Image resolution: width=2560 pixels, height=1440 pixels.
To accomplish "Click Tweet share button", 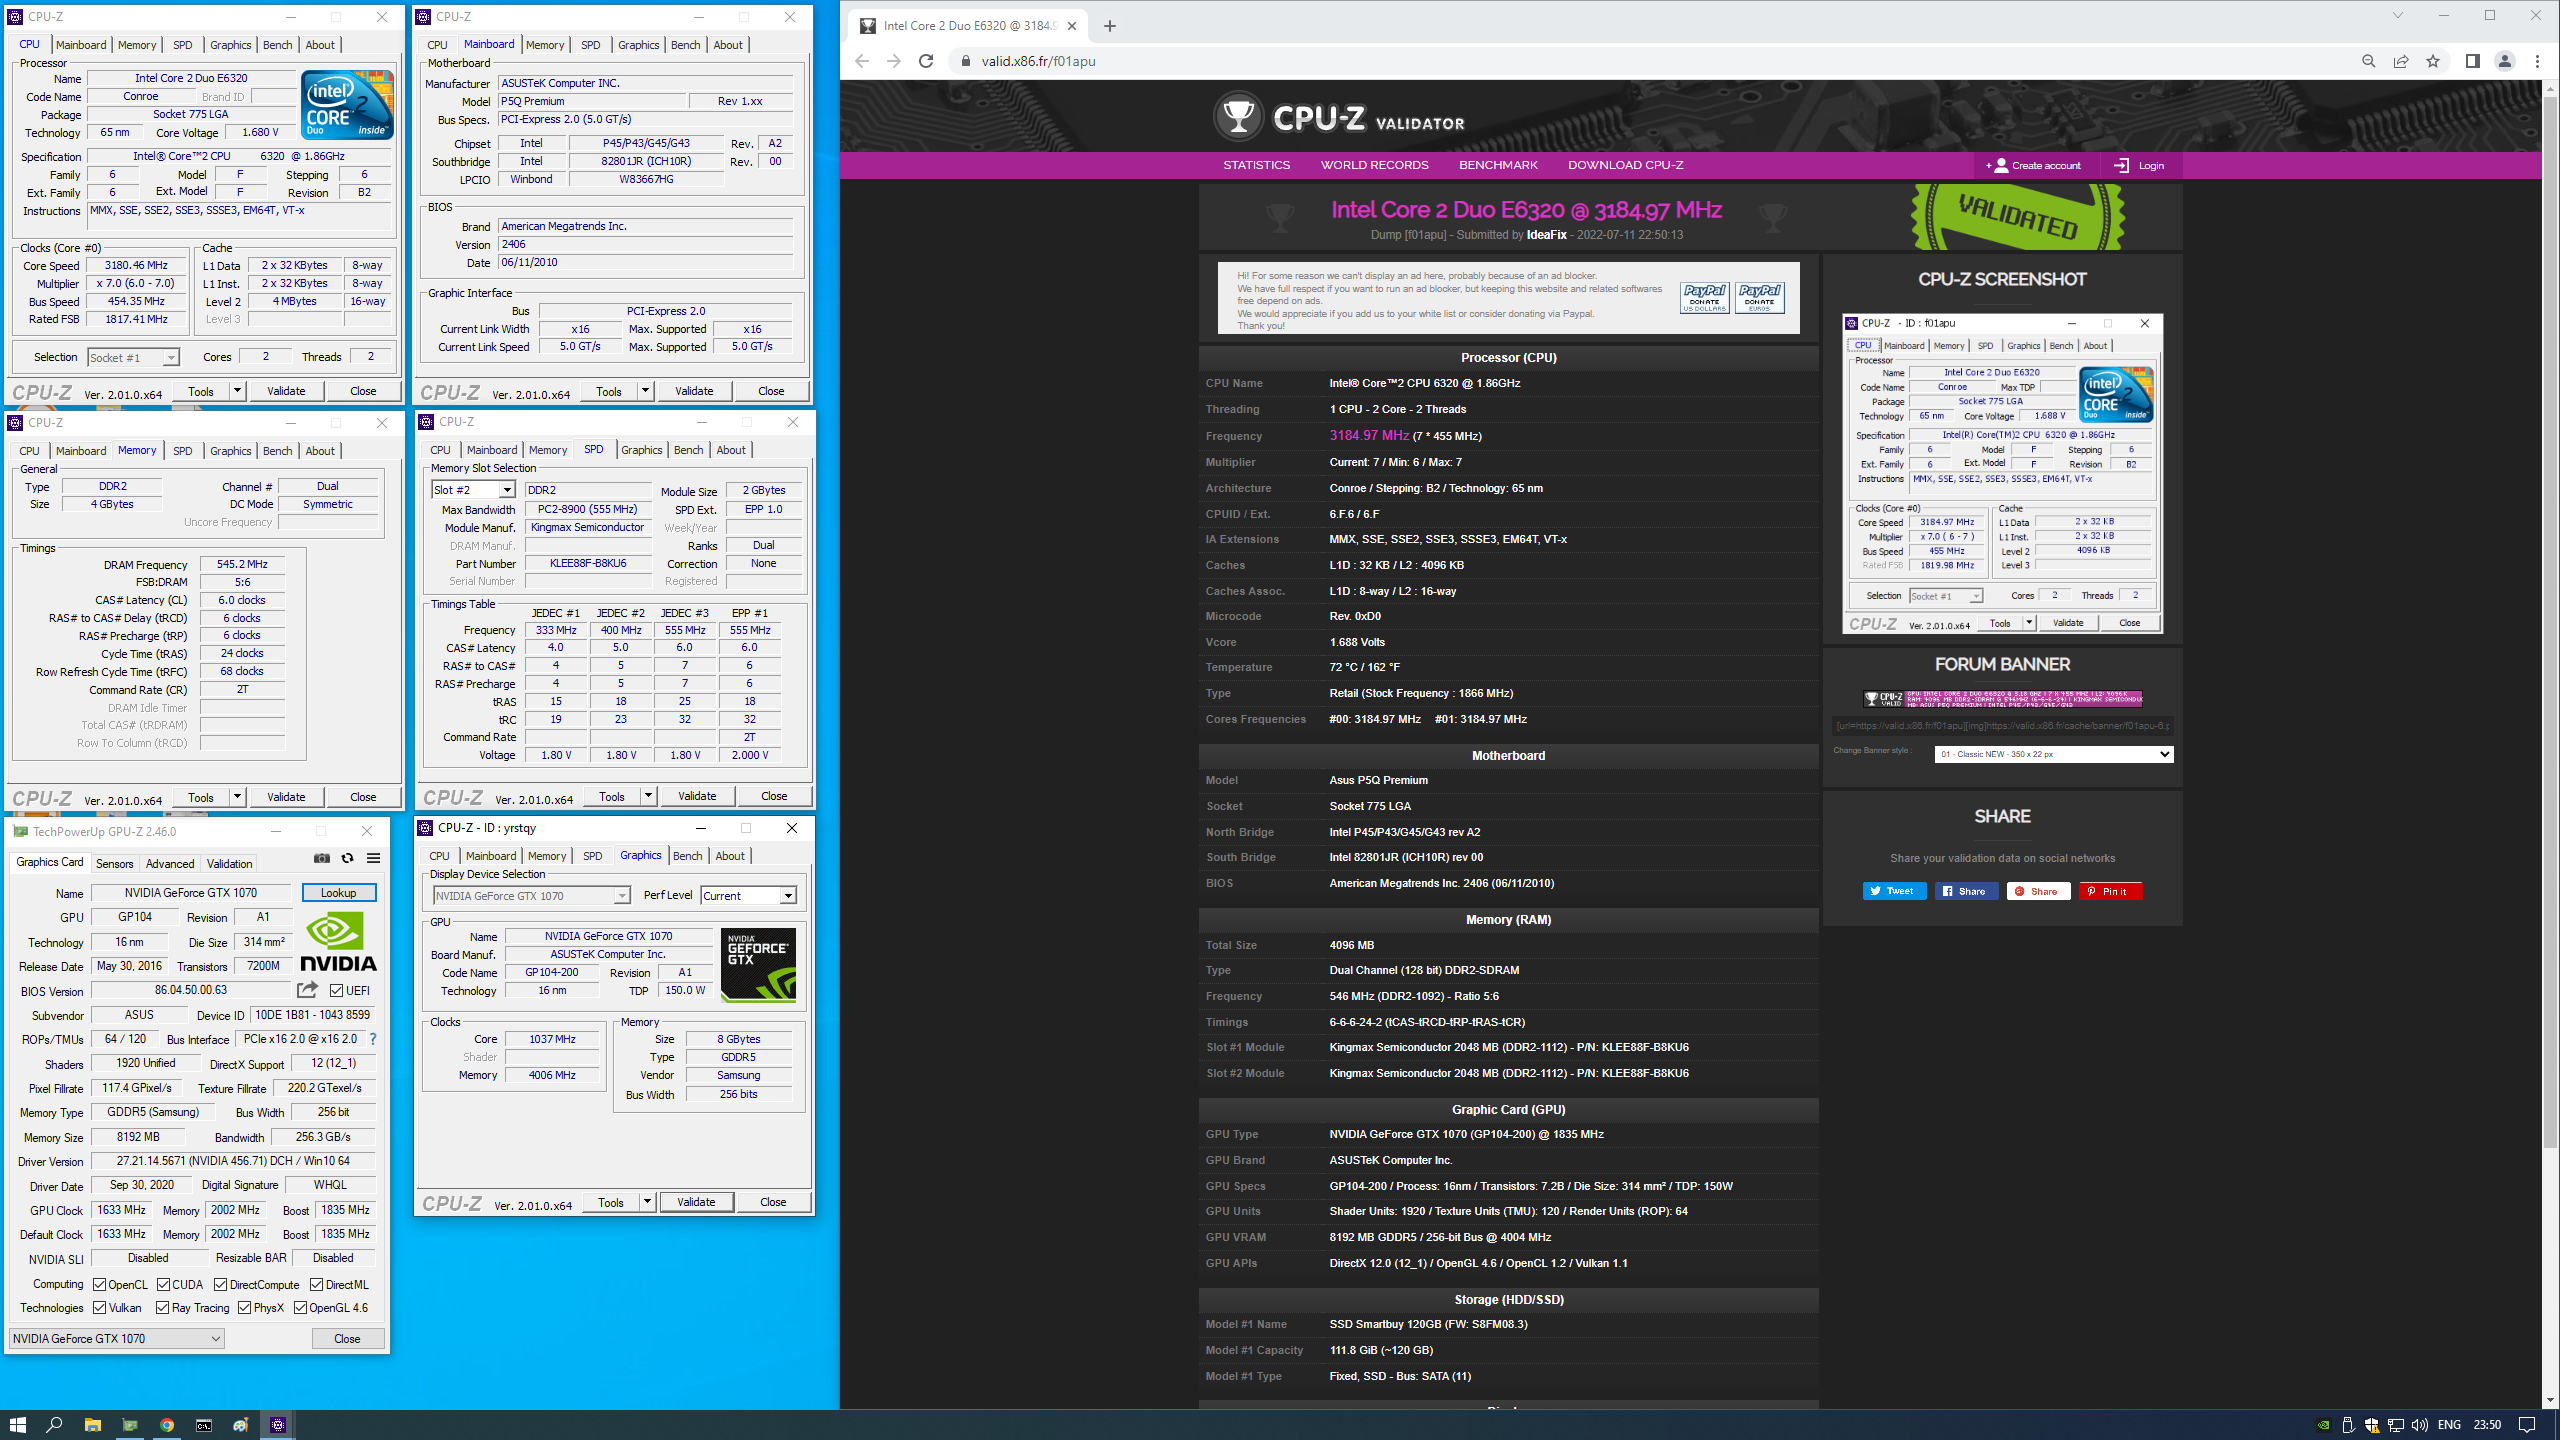I will 1894,891.
